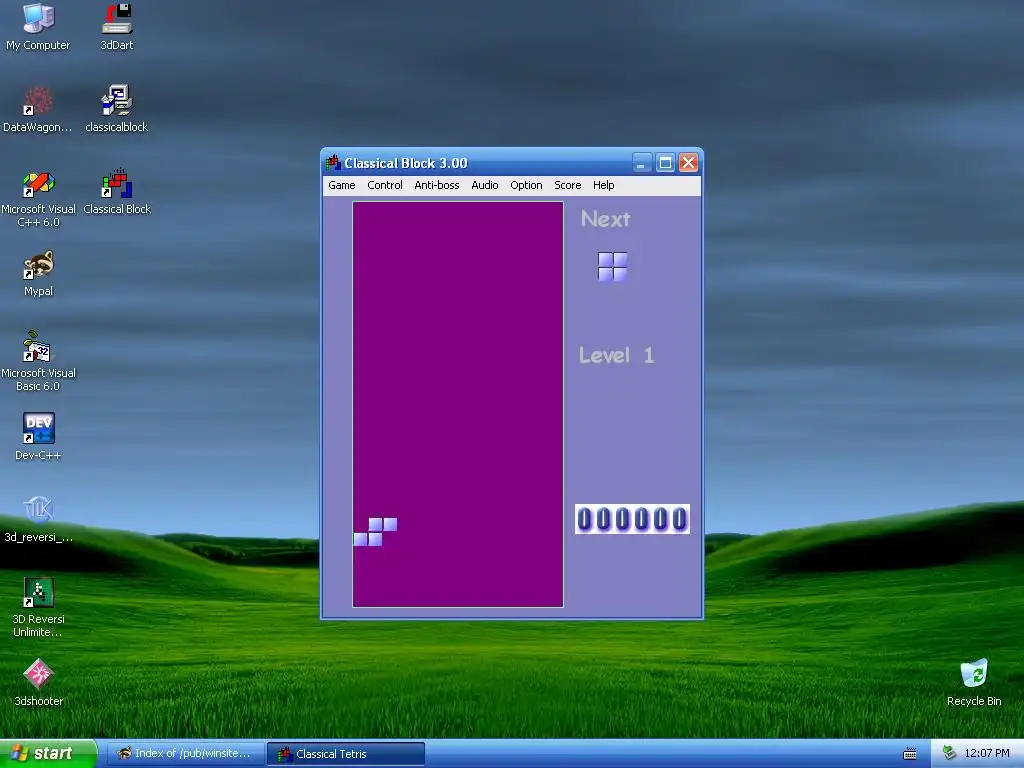
Task: Minimize the Classical Block window
Action: tap(642, 163)
